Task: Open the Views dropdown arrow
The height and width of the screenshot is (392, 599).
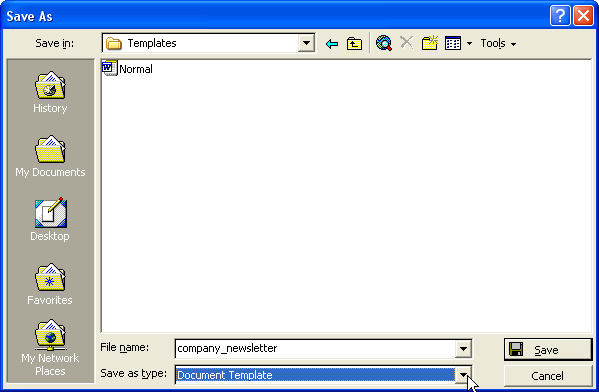Action: [469, 44]
